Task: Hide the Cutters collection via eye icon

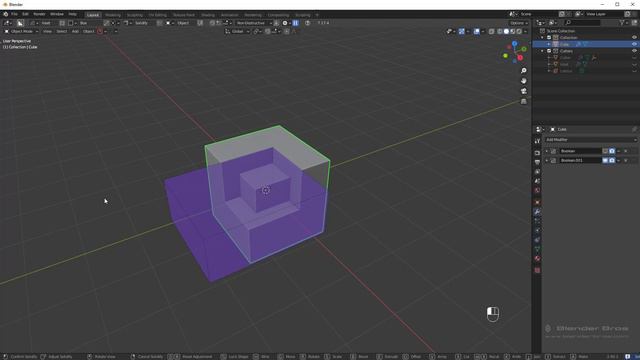Action: [634, 51]
